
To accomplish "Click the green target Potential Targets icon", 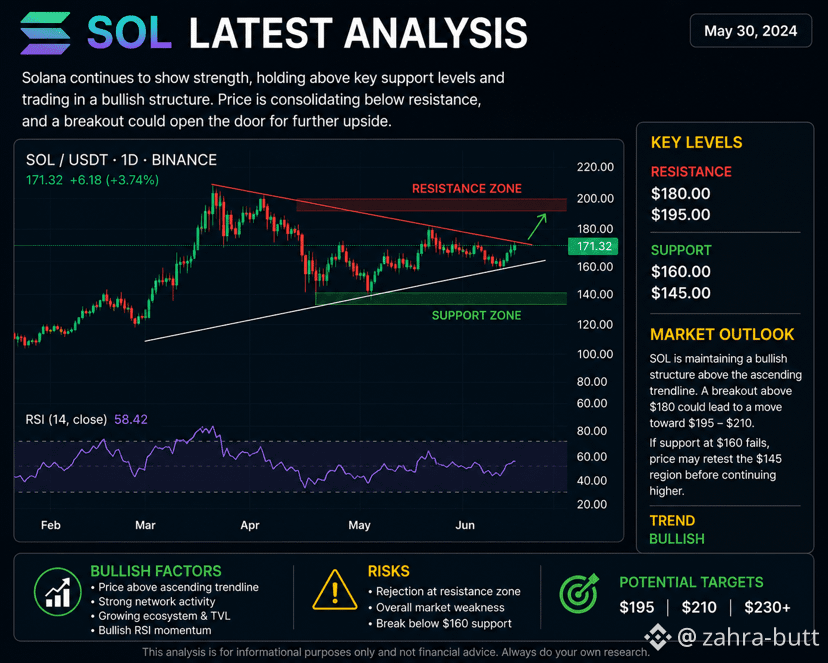I will (579, 593).
